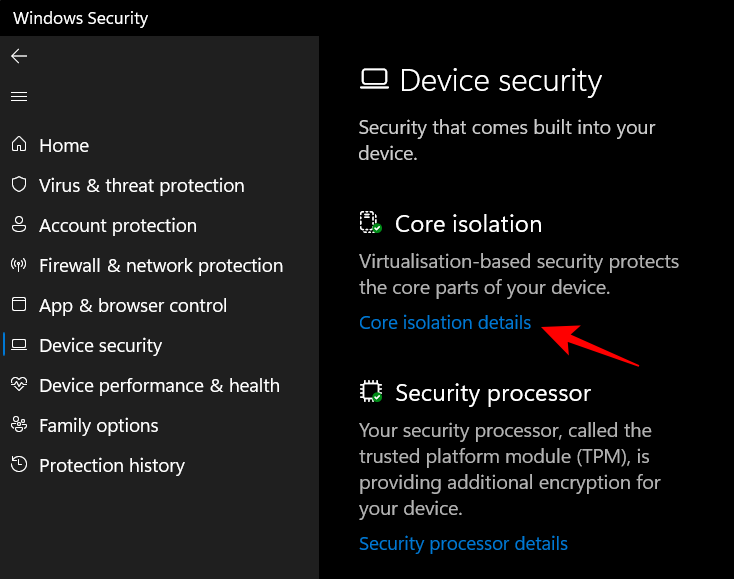
Task: Click the Device security laptop heading icon
Action: (x=374, y=80)
